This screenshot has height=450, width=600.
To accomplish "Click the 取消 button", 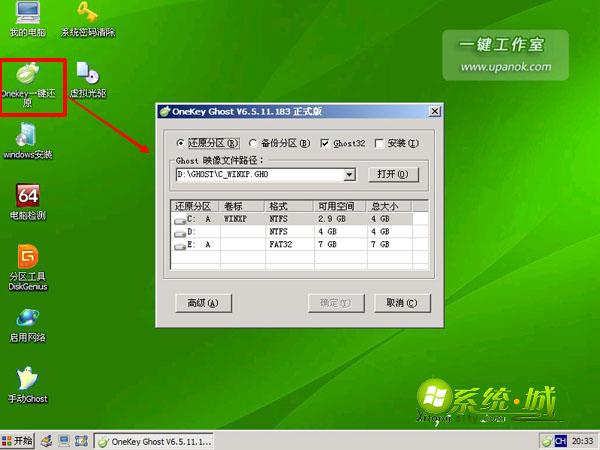I will 402,303.
